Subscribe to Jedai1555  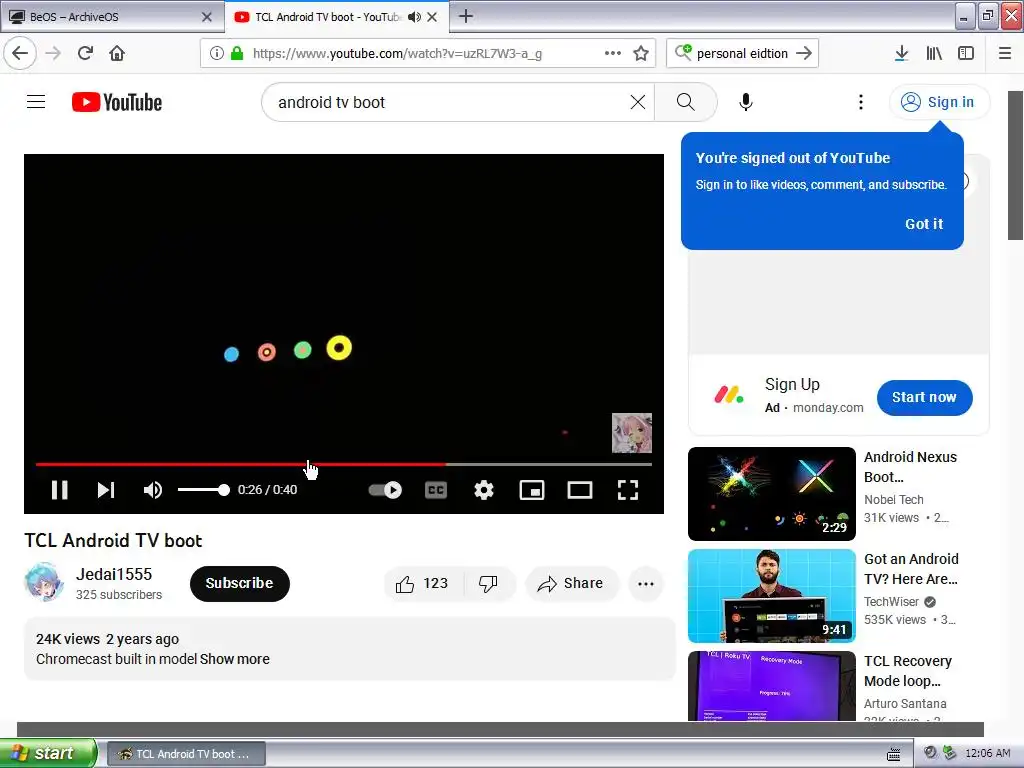pyautogui.click(x=240, y=583)
